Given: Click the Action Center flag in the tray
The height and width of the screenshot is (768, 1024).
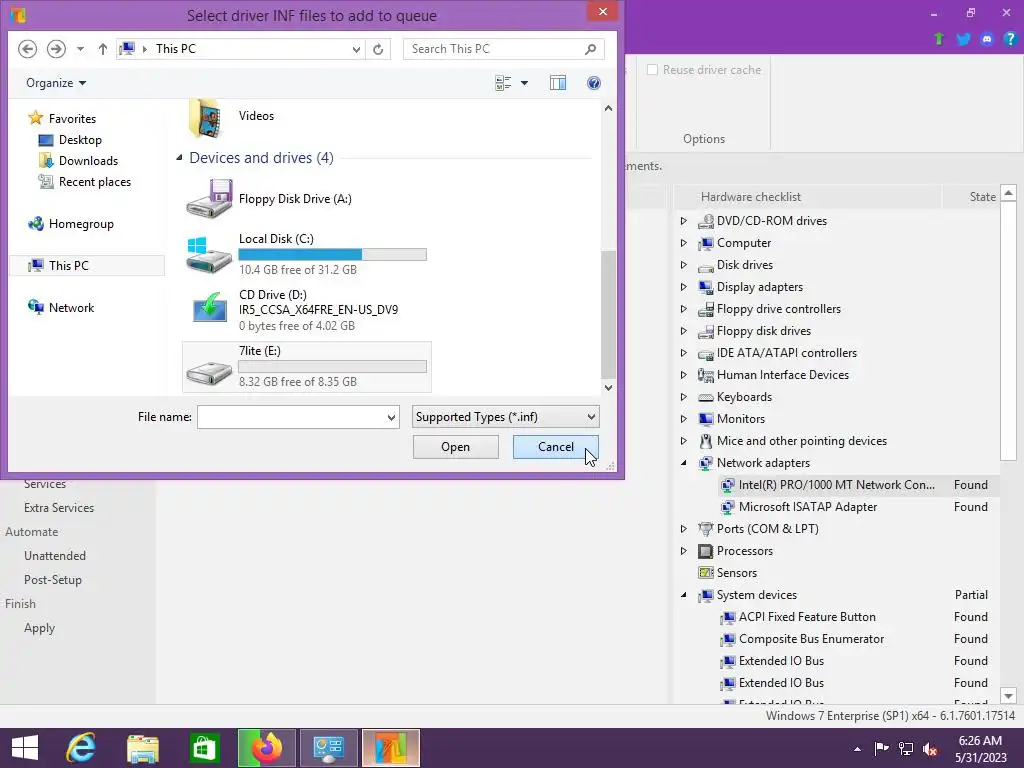Looking at the screenshot, I should (x=881, y=748).
